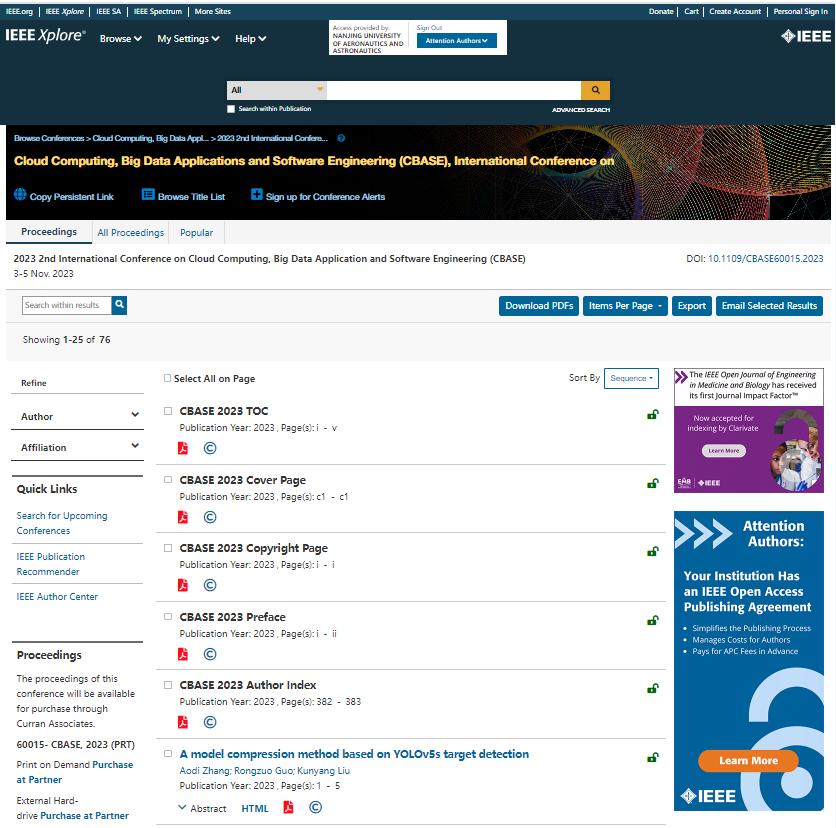View copyright info for YOLOv5s compression paper
836x828 pixels.
pos(316,807)
